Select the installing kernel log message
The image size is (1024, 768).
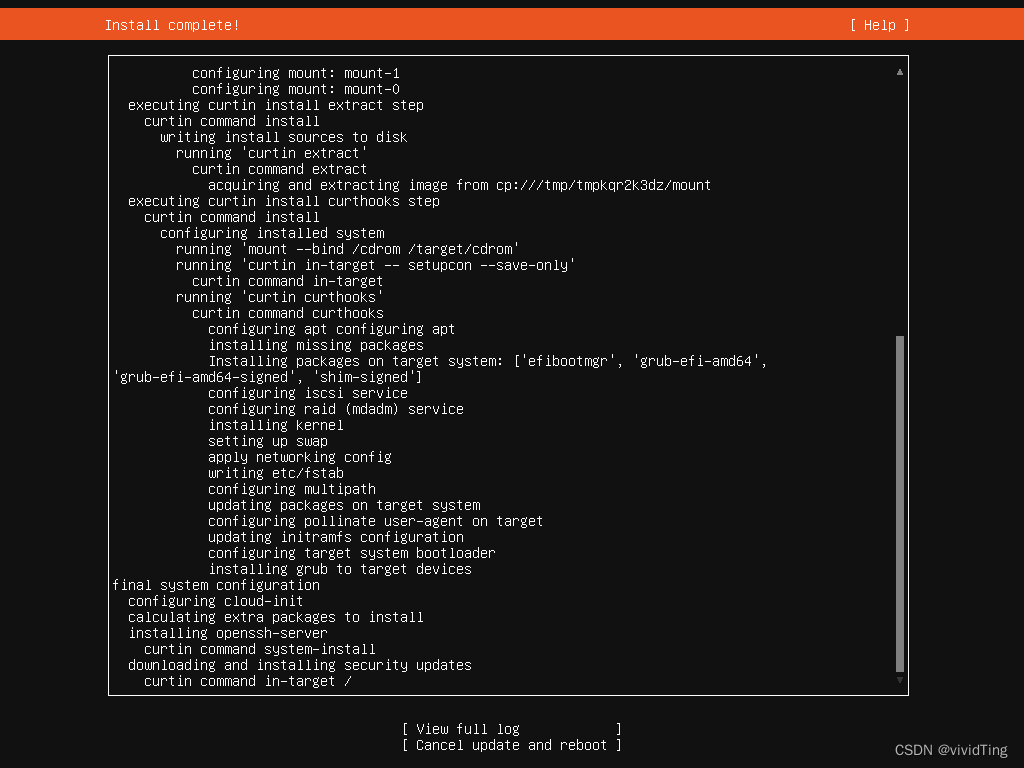(275, 424)
